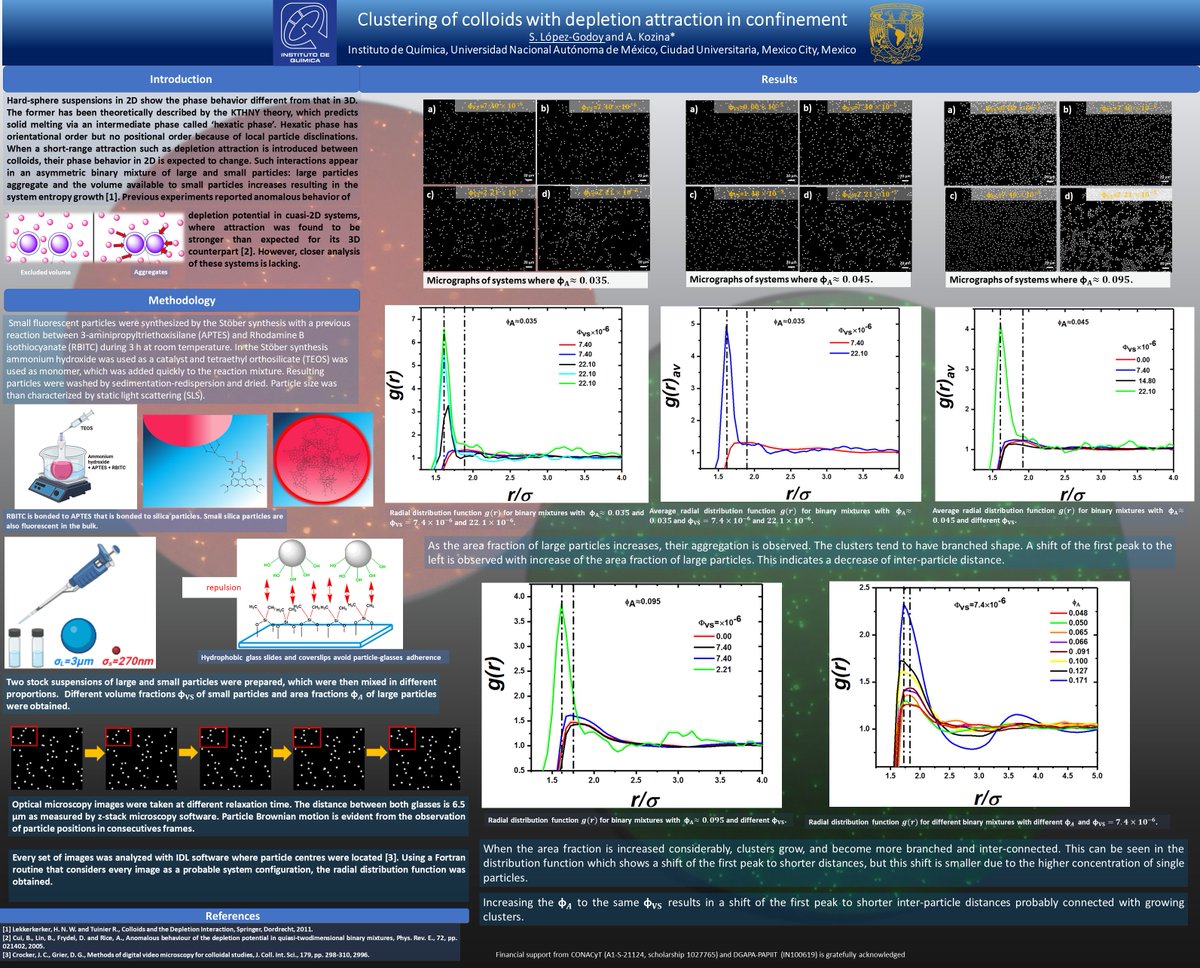Click the CONACyT financial support acknowledgement

(x=700, y=954)
